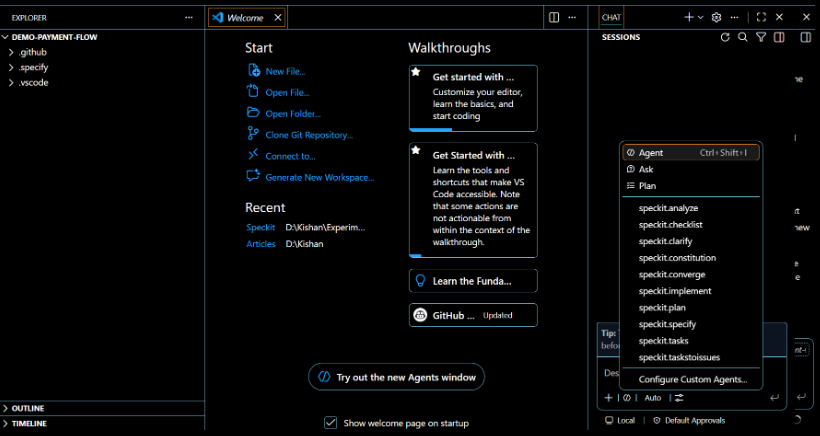Click the agent mode picker icon in the chat input
This screenshot has height=436, width=820.
click(x=627, y=398)
